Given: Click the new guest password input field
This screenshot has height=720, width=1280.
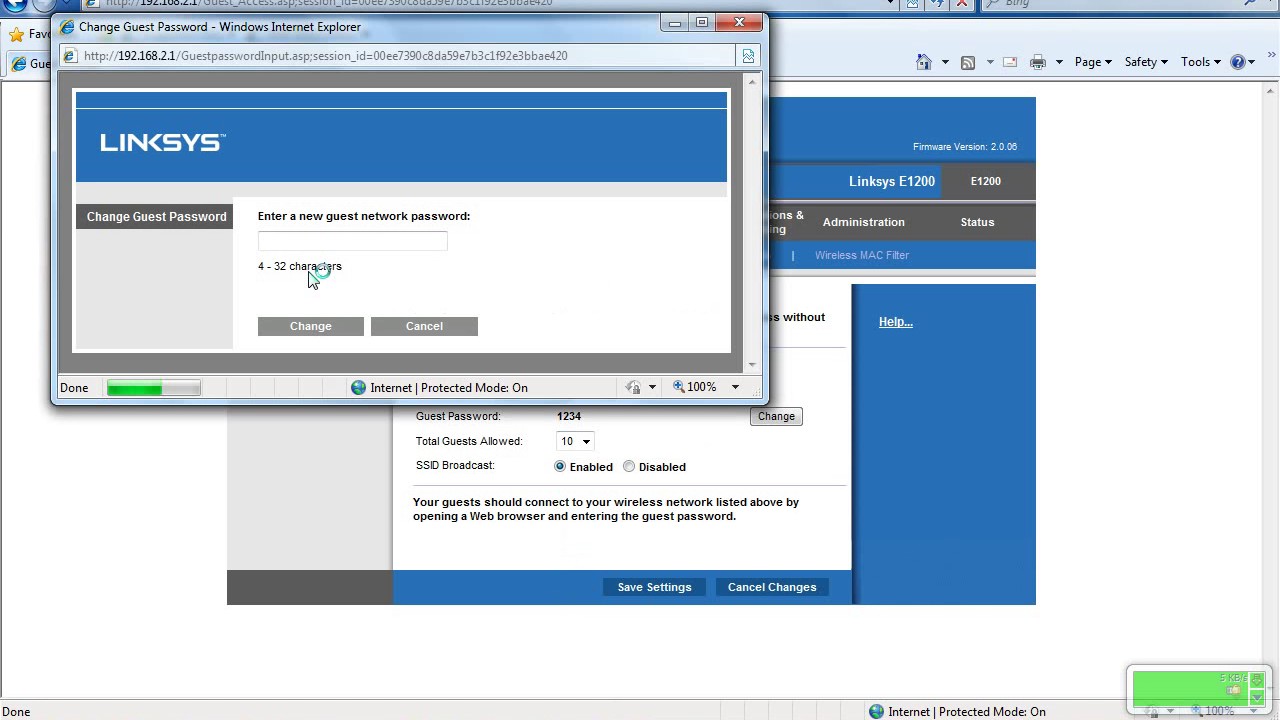Looking at the screenshot, I should (352, 241).
